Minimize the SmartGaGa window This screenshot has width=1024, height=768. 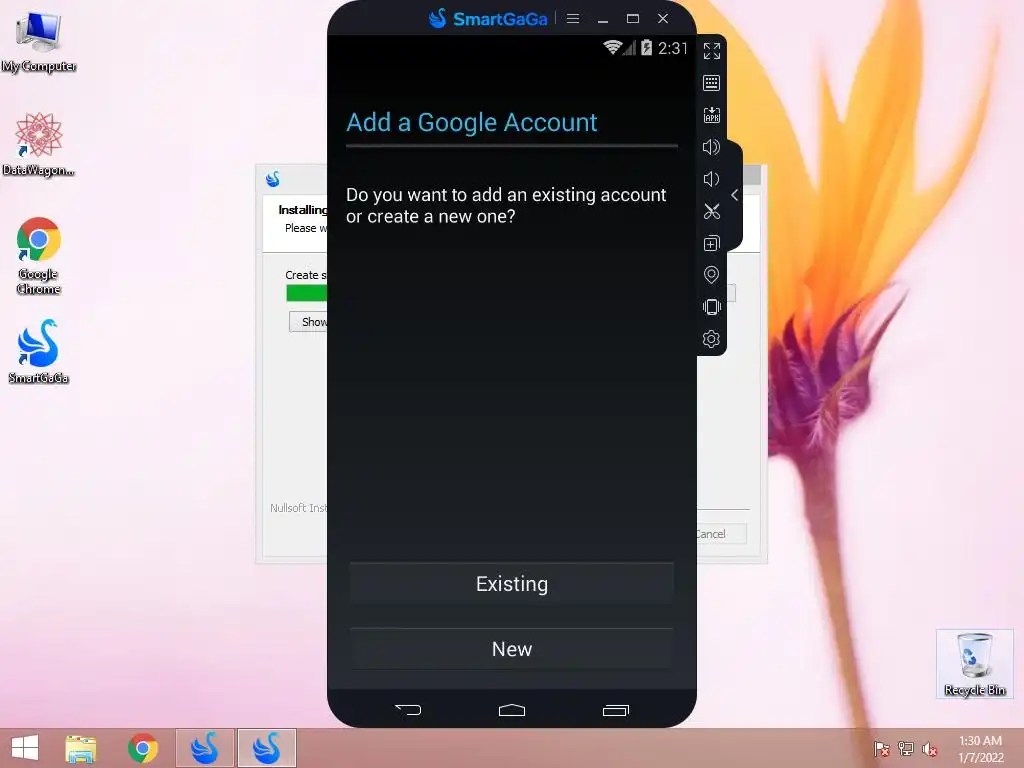603,19
